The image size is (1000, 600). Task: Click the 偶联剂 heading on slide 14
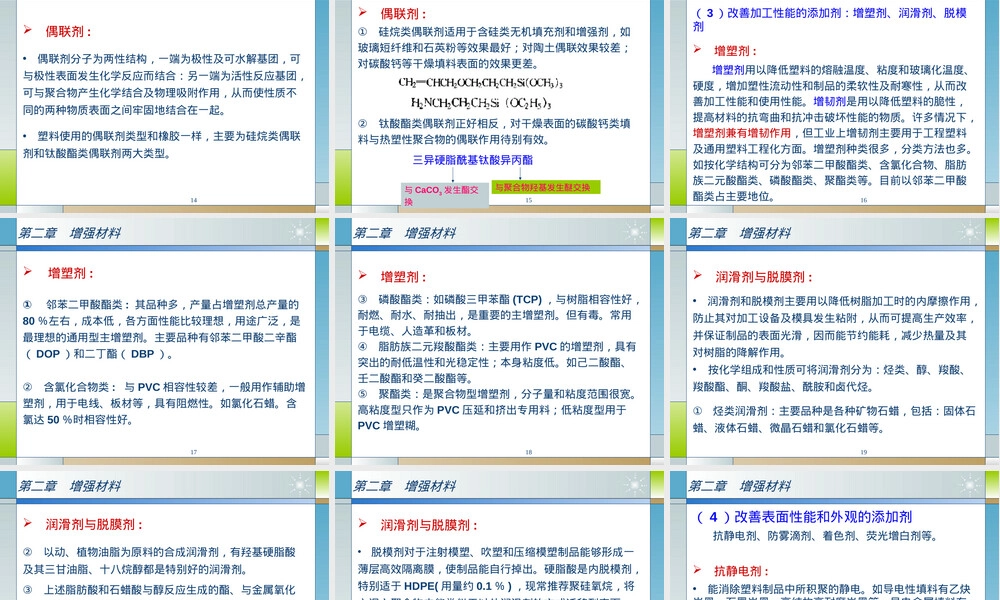(68, 31)
